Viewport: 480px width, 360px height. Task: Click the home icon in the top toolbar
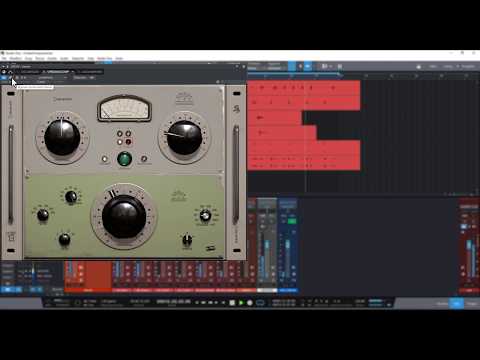[418, 67]
